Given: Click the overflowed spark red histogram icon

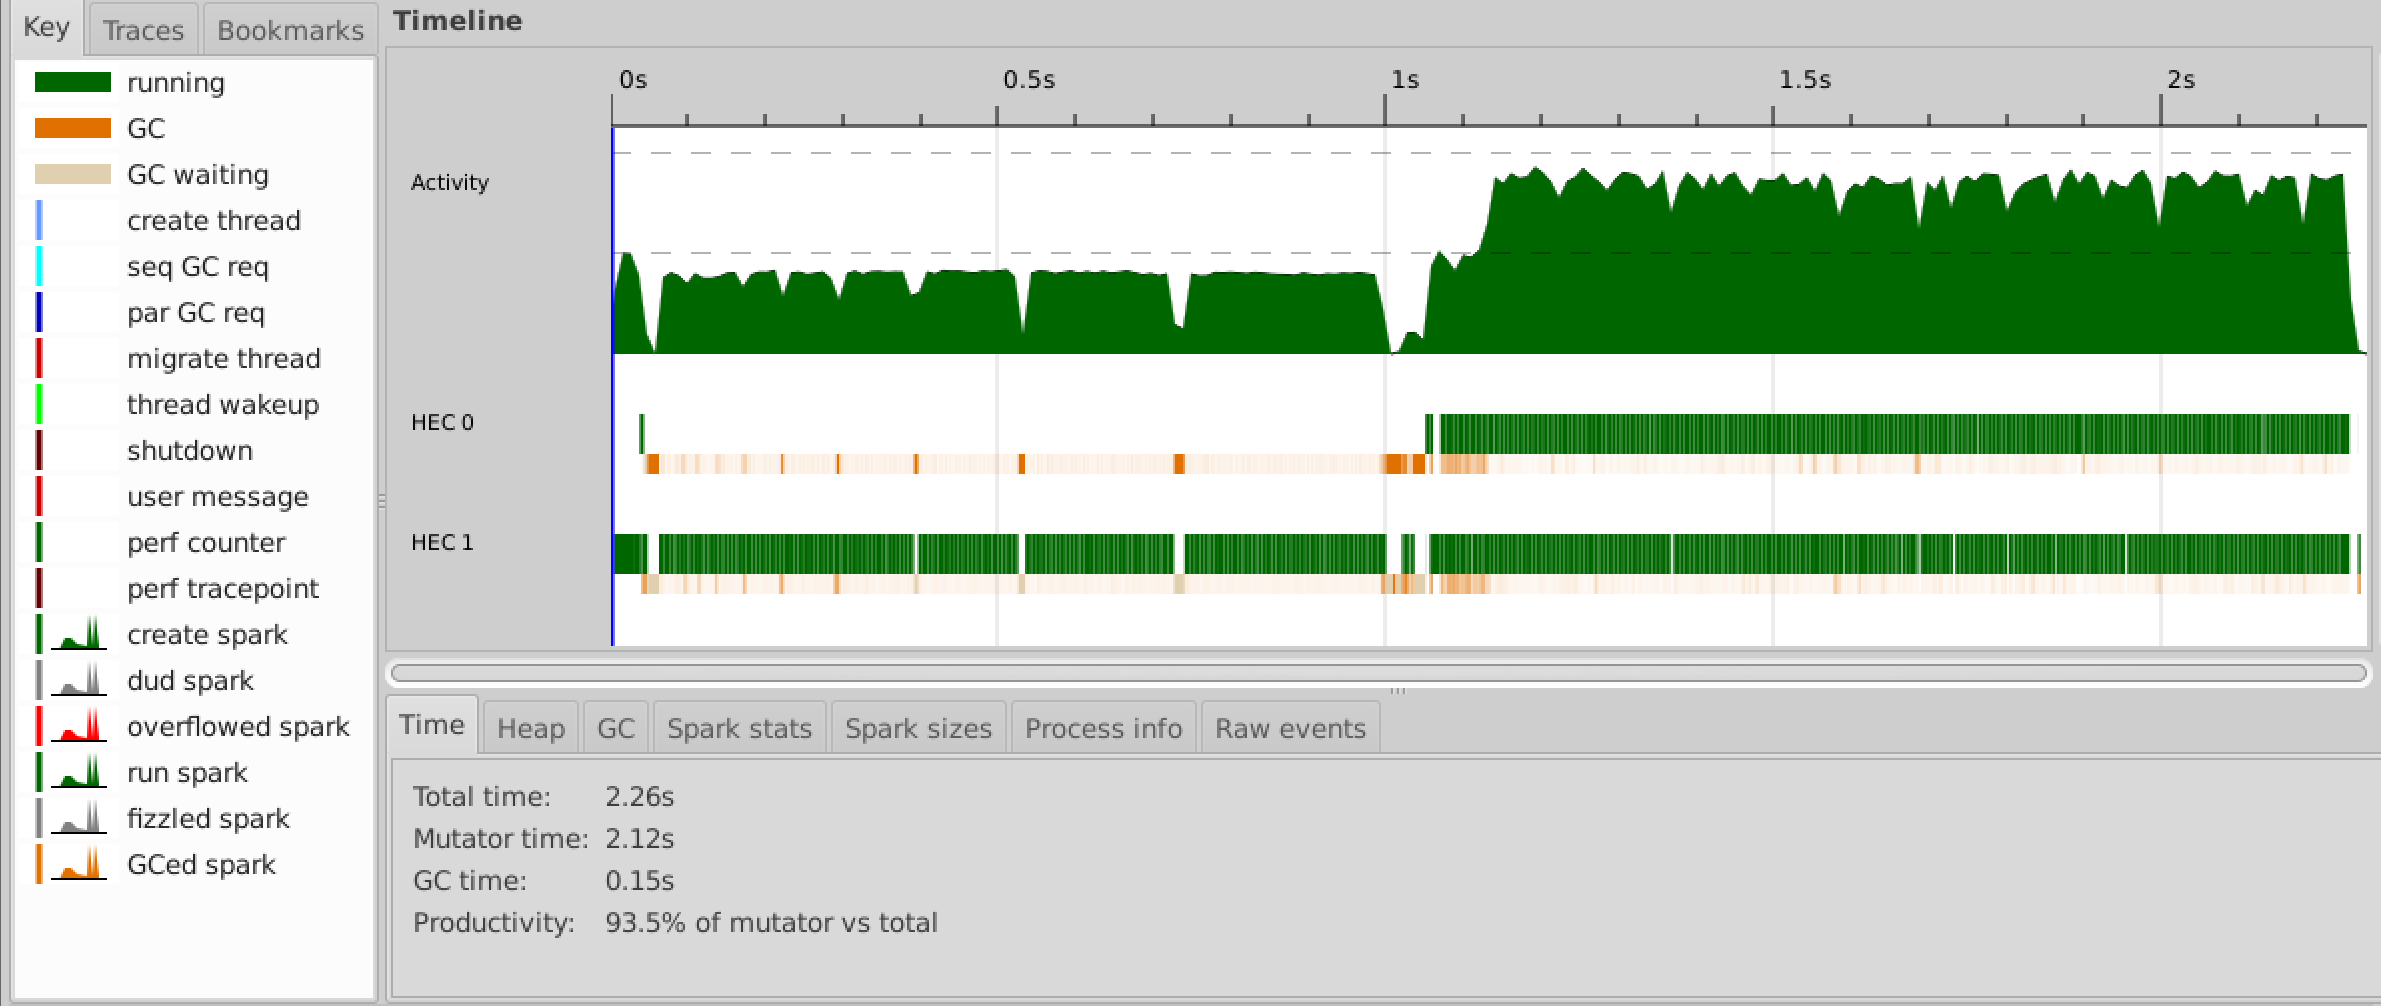Looking at the screenshot, I should click(x=78, y=727).
